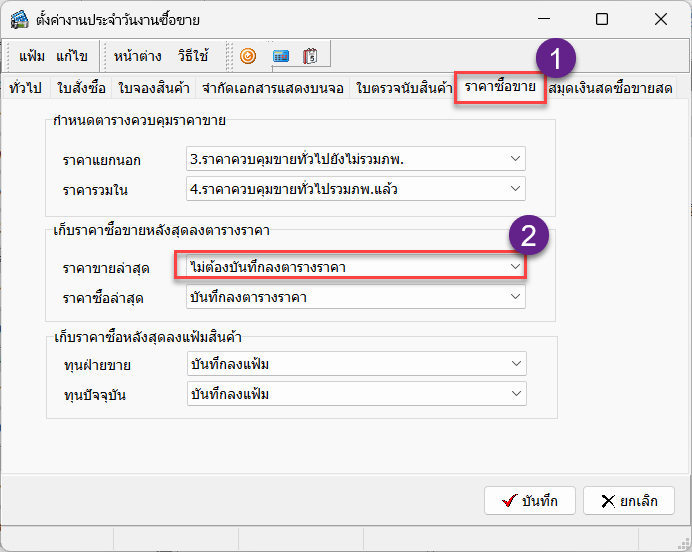The width and height of the screenshot is (692, 552).
Task: Switch to the ใบสั่งซื้อ tab
Action: pyautogui.click(x=81, y=88)
